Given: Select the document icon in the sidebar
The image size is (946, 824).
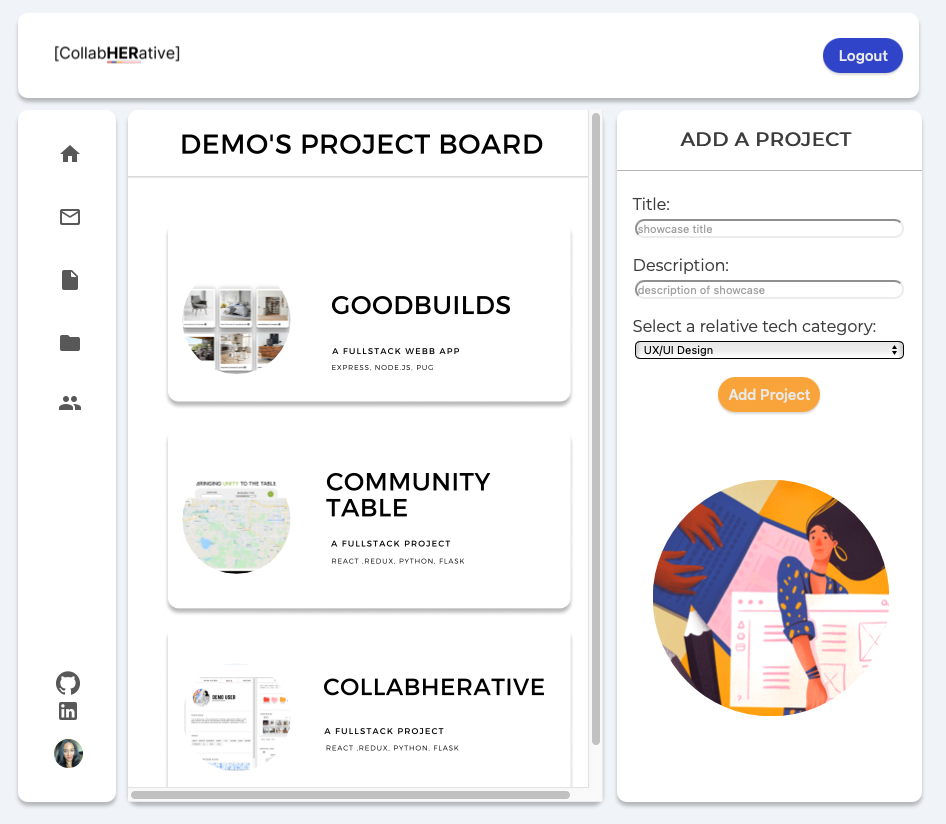Looking at the screenshot, I should click(x=69, y=280).
